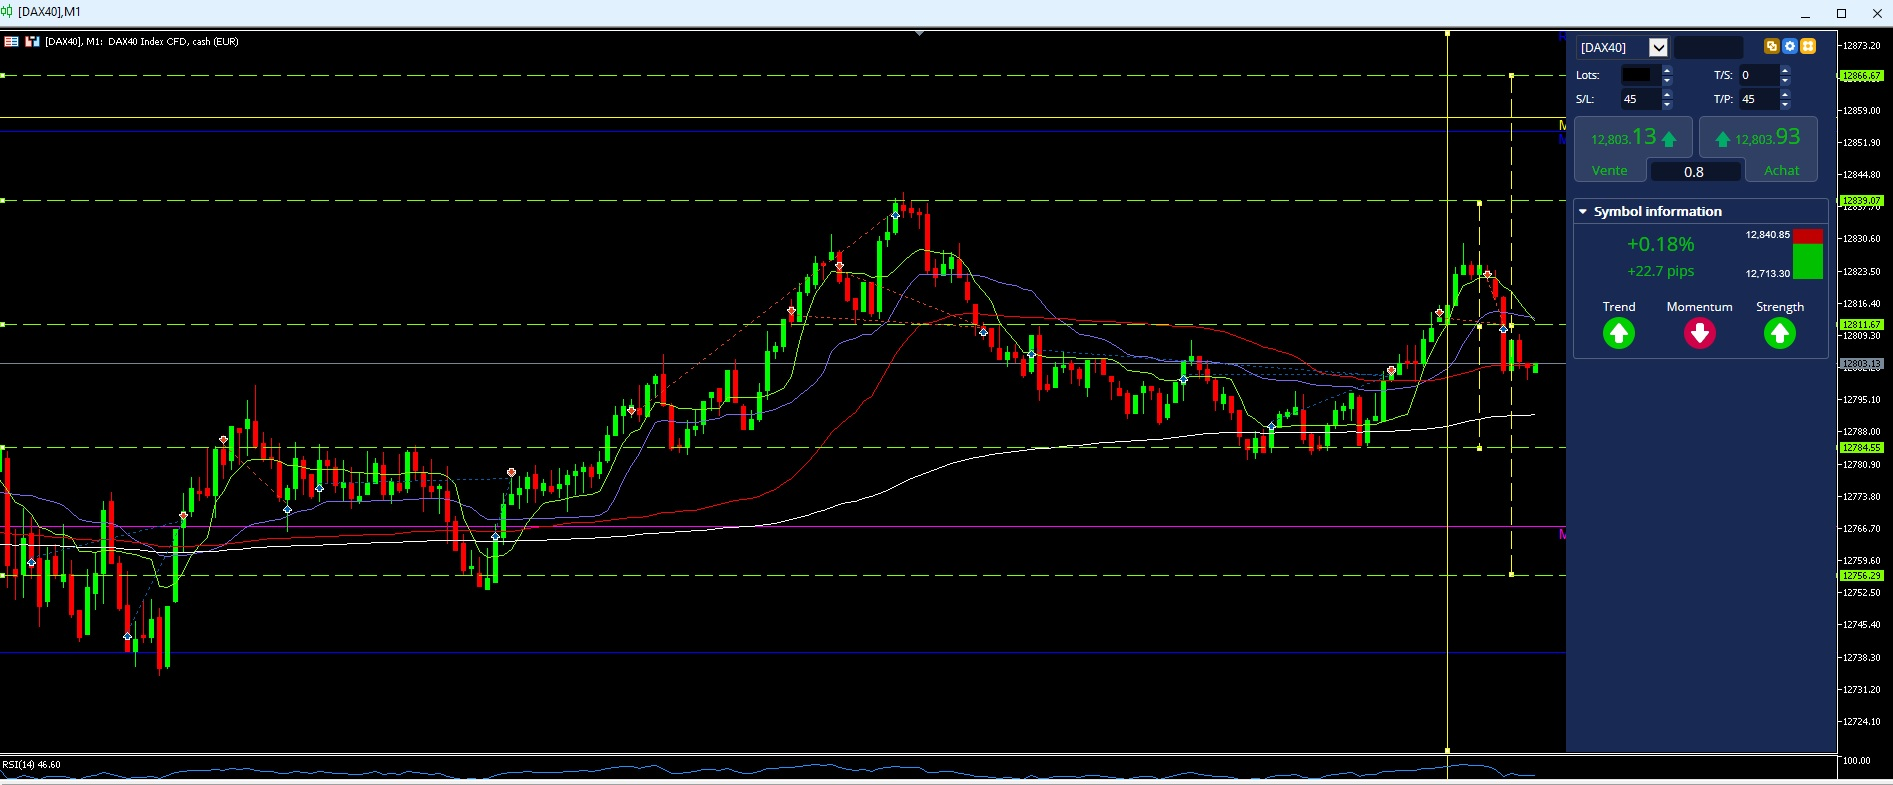This screenshot has height=785, width=1893.
Task: Click the chart icon beside the DAX40 chart title
Action: [x=32, y=41]
